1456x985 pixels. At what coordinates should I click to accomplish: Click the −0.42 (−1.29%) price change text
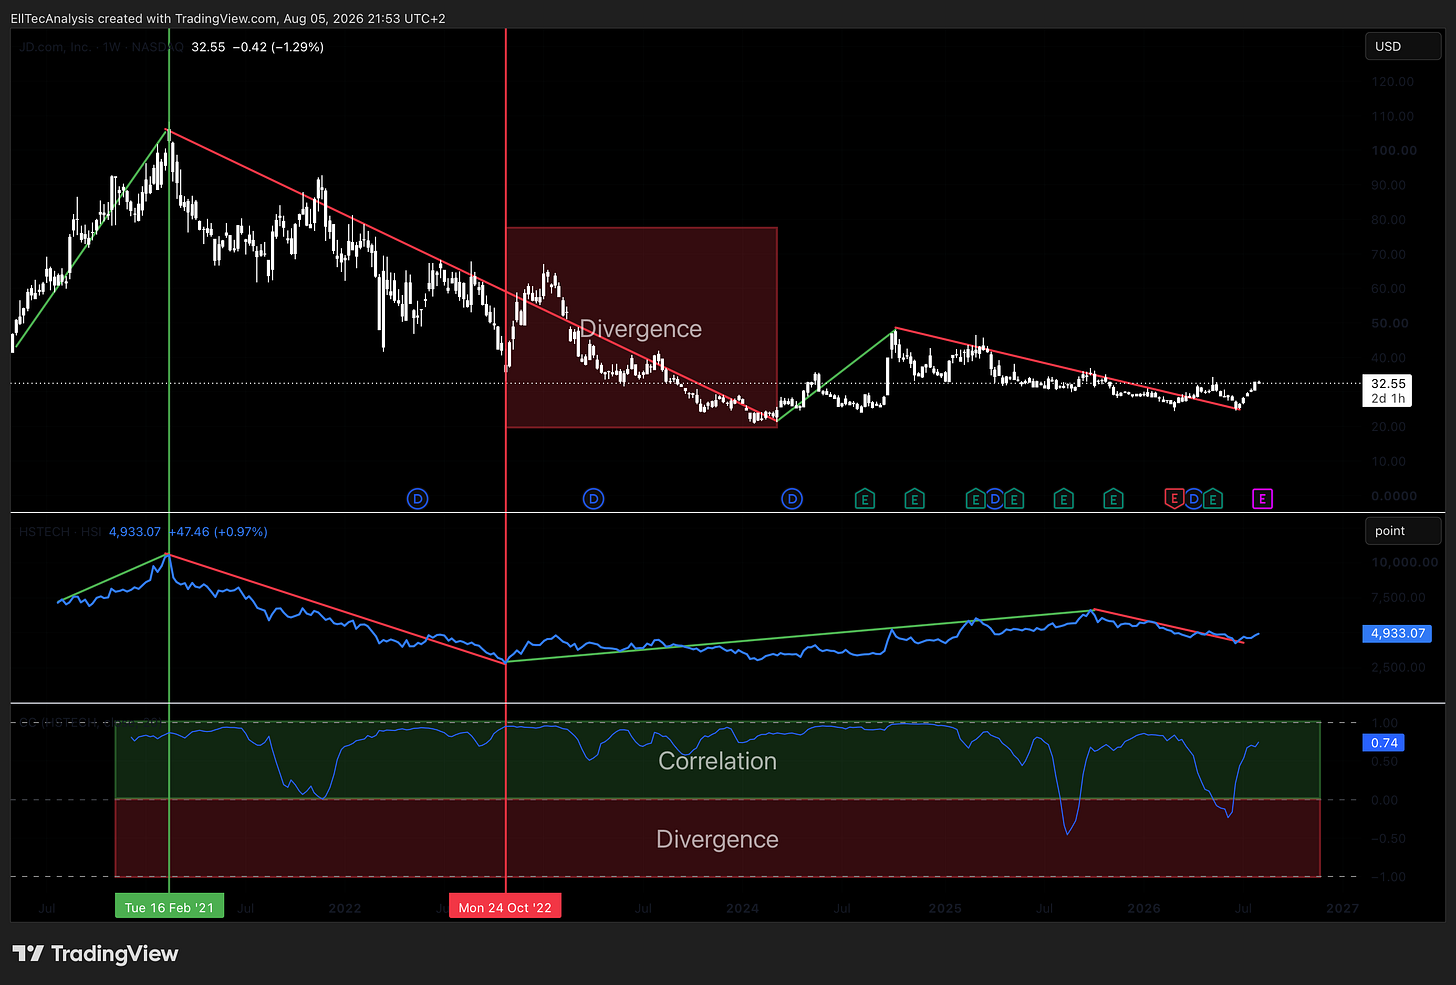click(278, 47)
